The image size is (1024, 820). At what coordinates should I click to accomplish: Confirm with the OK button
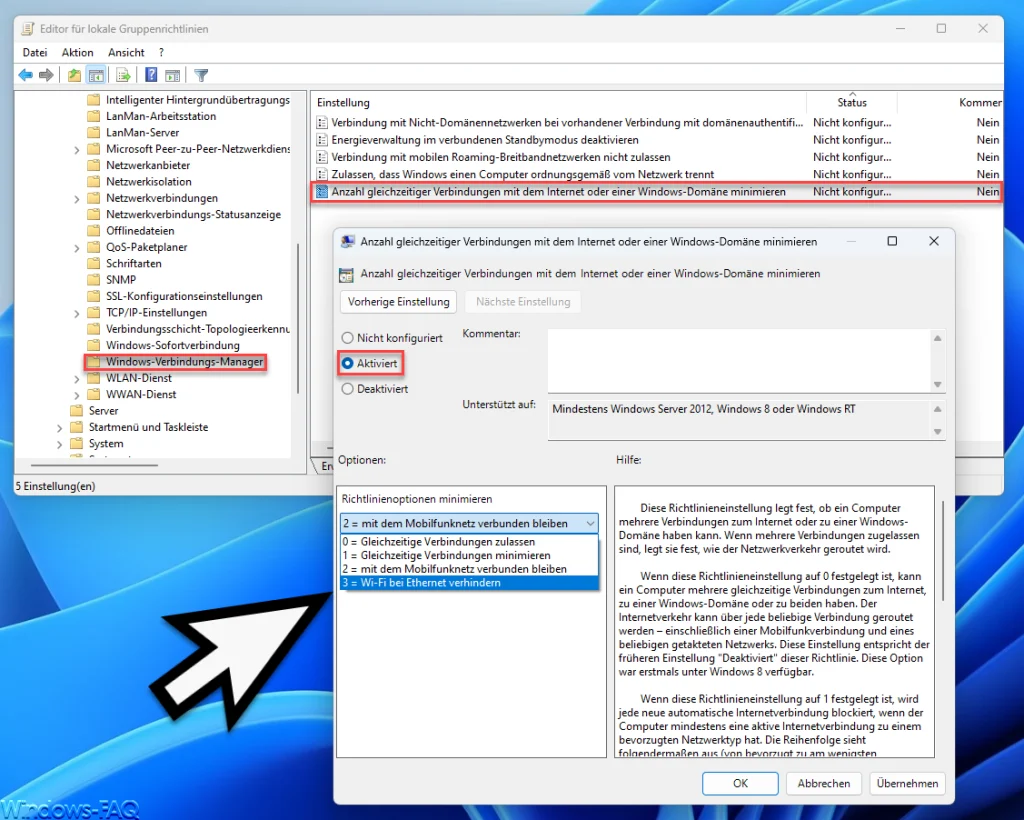(x=740, y=783)
